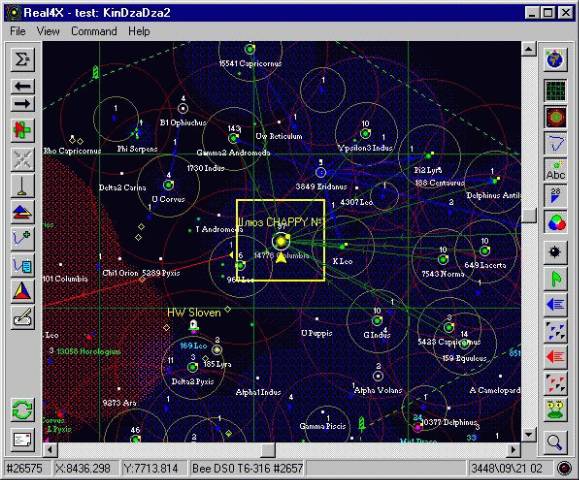579x480 pixels.
Task: Click the green refresh arrows button
Action: click(x=23, y=409)
